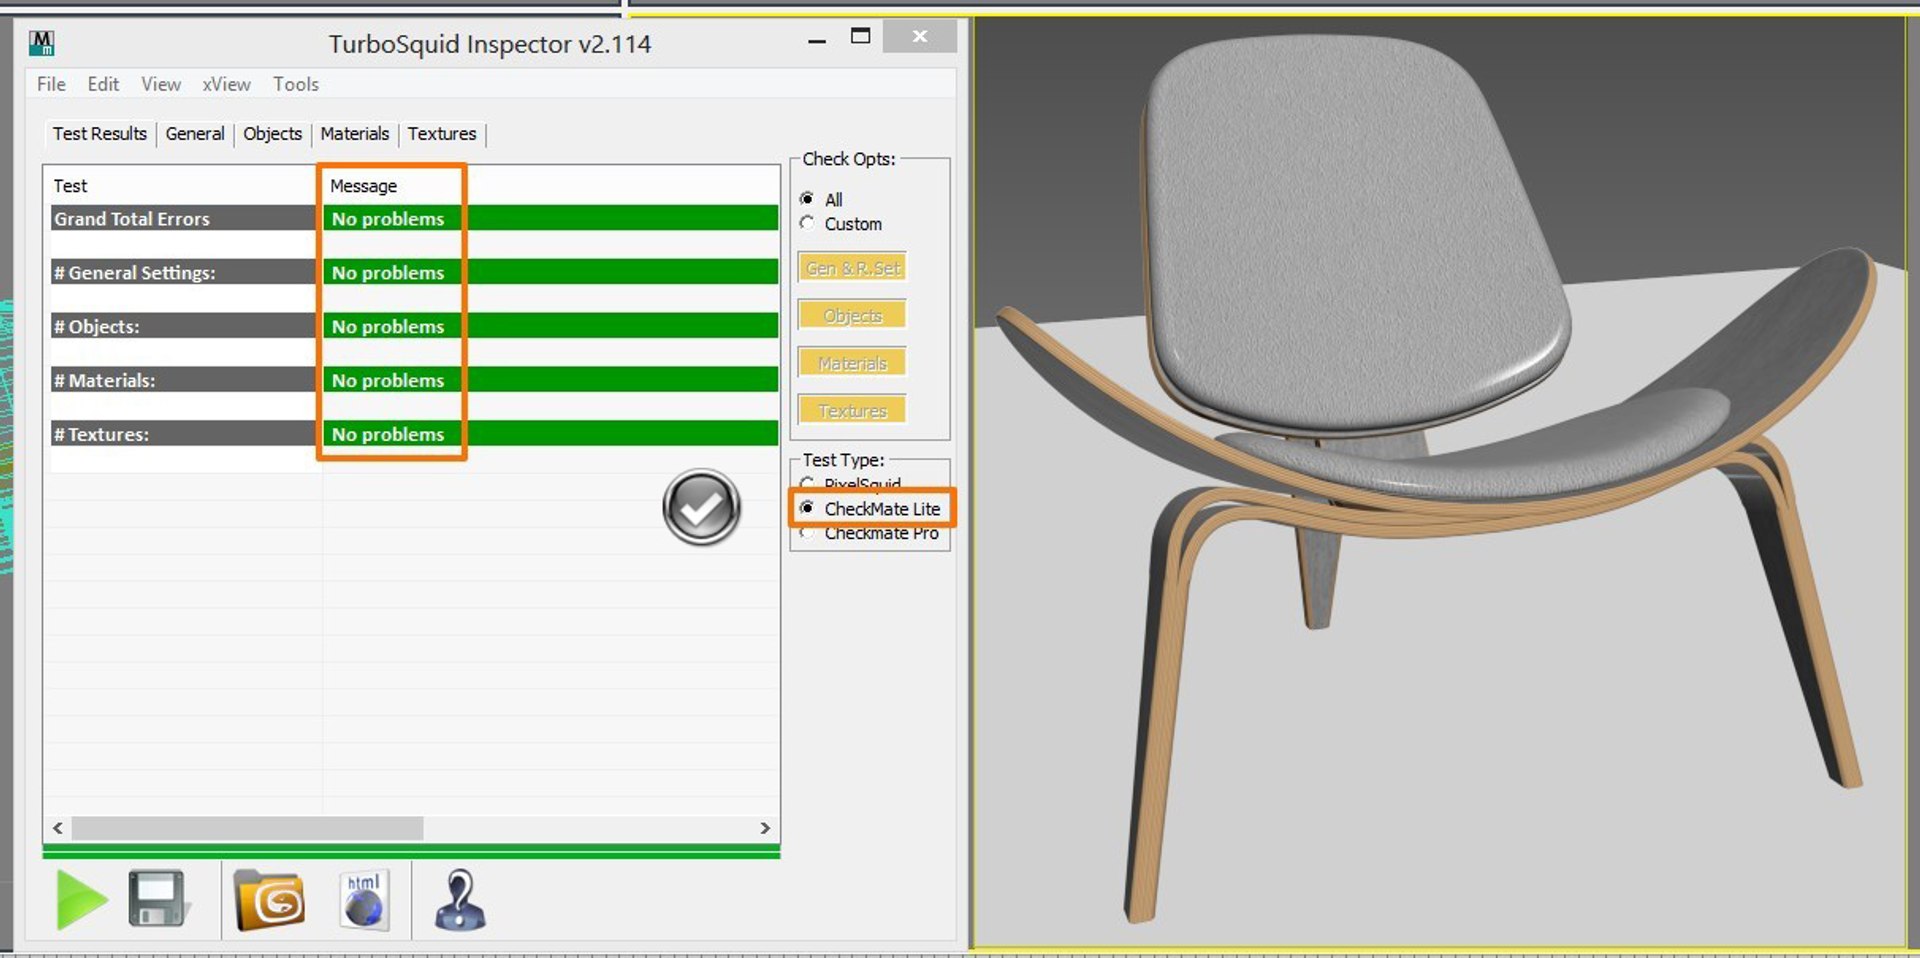The image size is (1920, 958).
Task: Click the Gen & R.Set button
Action: coord(853,268)
